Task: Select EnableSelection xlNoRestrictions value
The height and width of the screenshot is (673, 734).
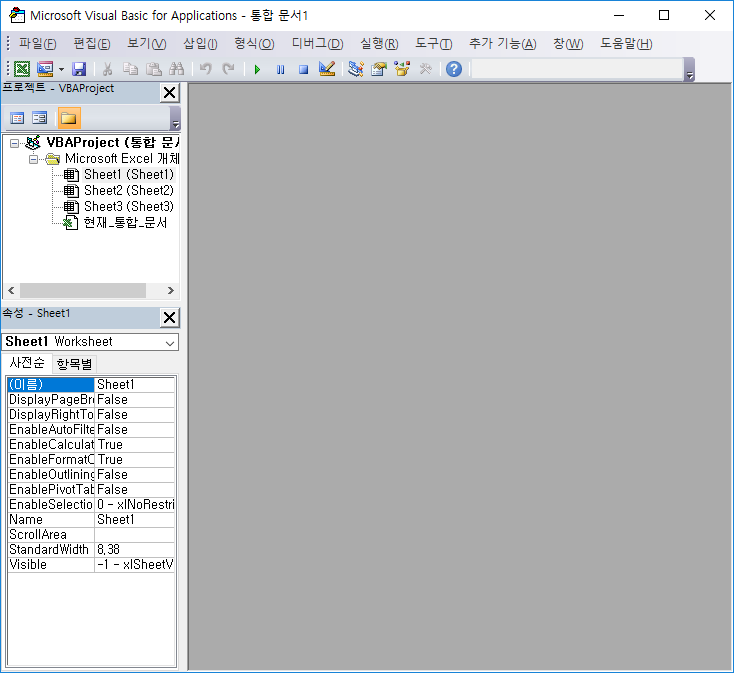Action: (x=135, y=505)
